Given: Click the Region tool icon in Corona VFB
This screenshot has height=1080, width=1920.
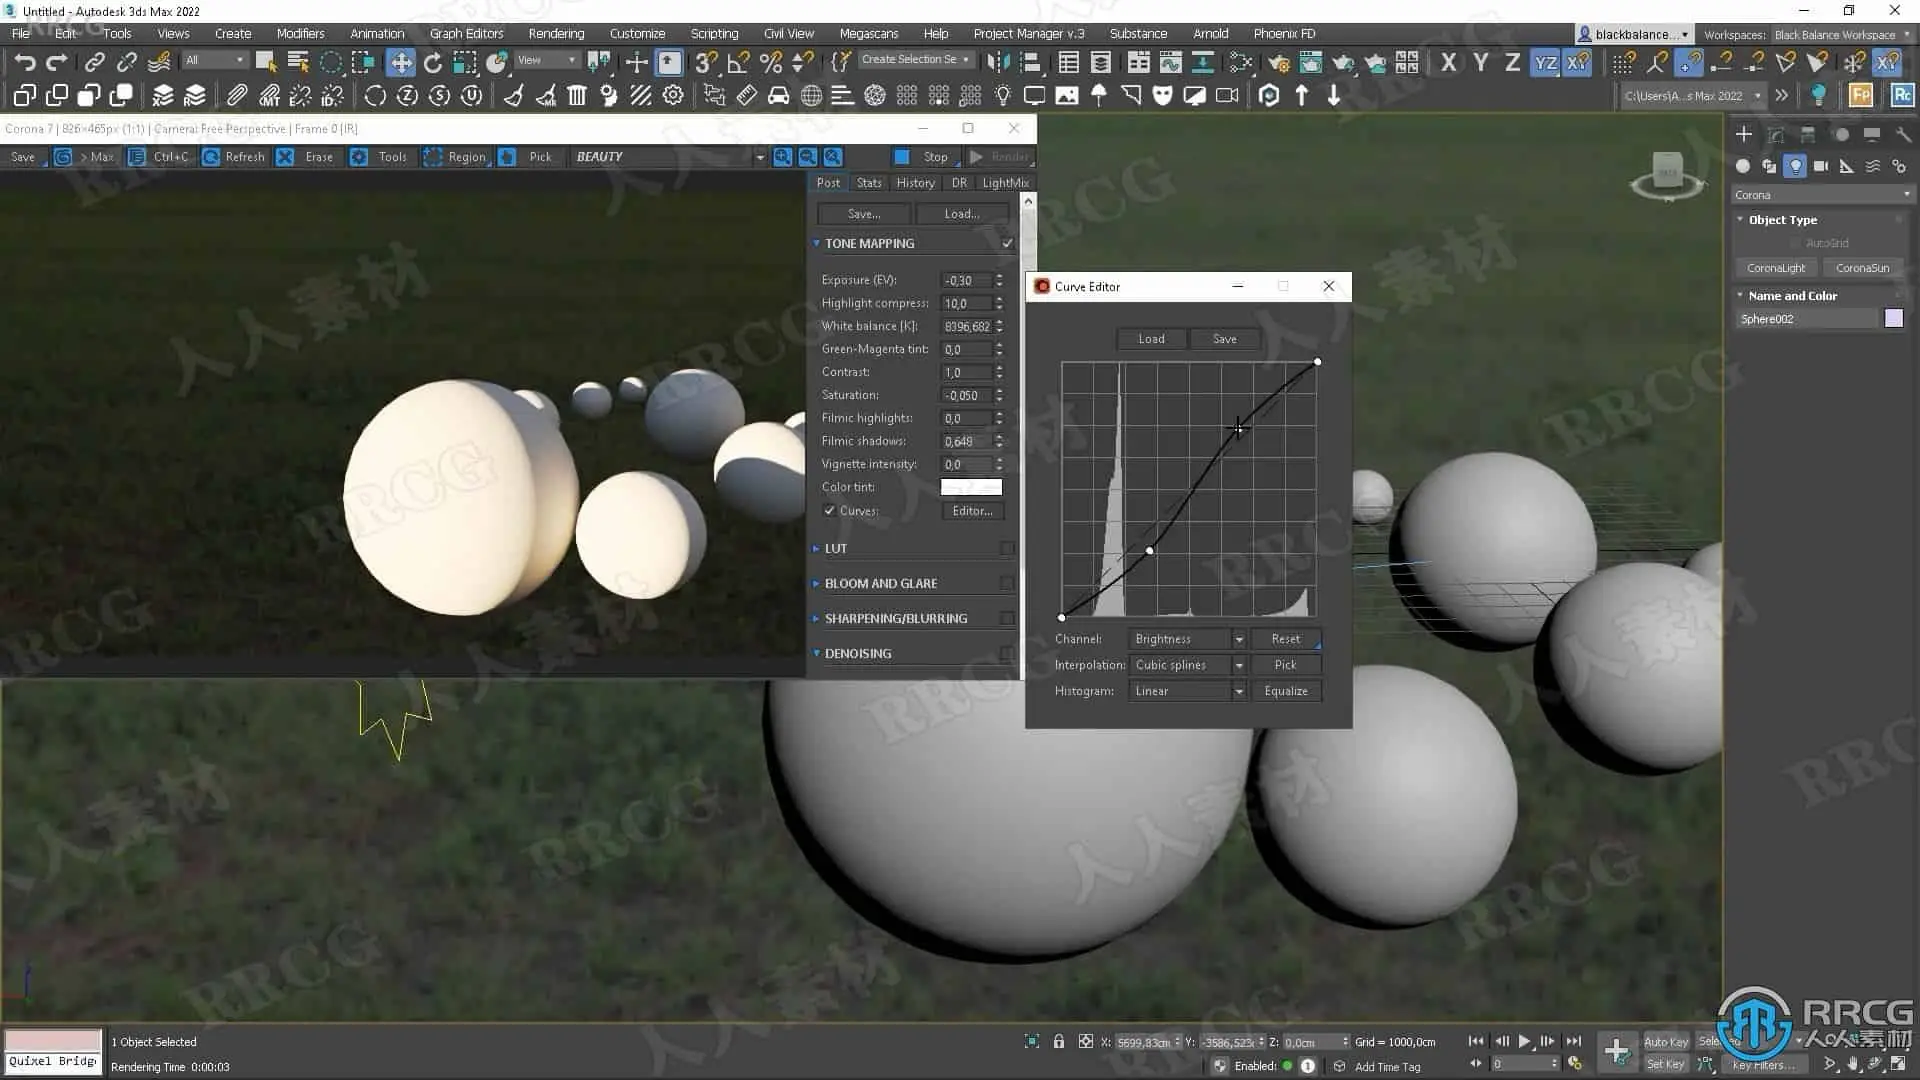Looking at the screenshot, I should point(433,157).
